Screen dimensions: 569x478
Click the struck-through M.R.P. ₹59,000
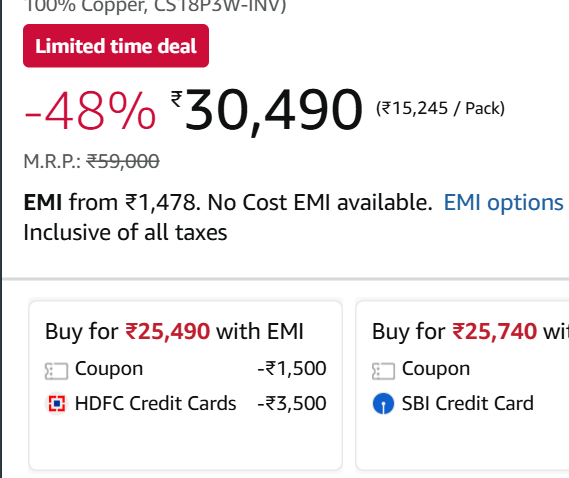click(123, 161)
